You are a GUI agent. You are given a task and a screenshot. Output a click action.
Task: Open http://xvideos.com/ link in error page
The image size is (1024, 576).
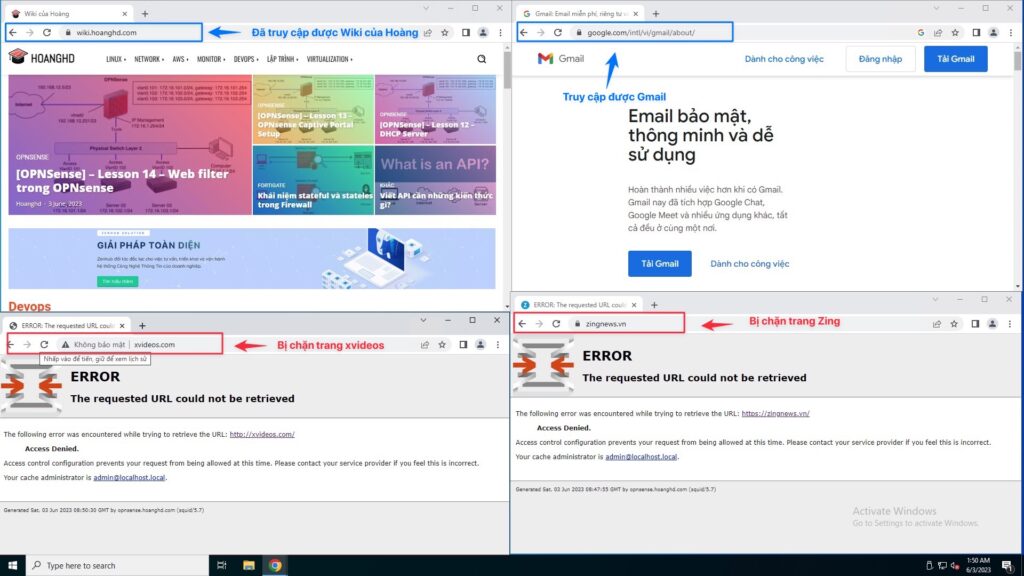262,434
